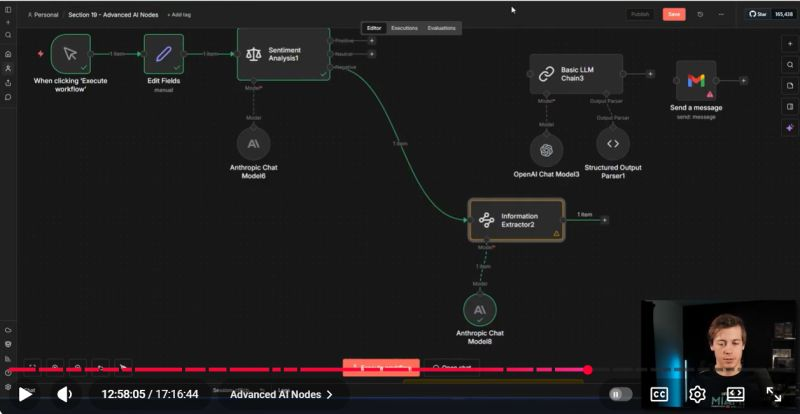Image resolution: width=800 pixels, height=414 pixels.
Task: Switch to the Executions tab
Action: click(405, 28)
